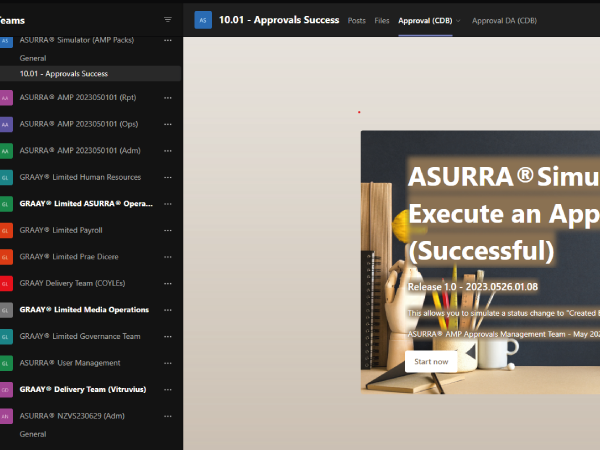Switch to the Files tab

pos(382,21)
